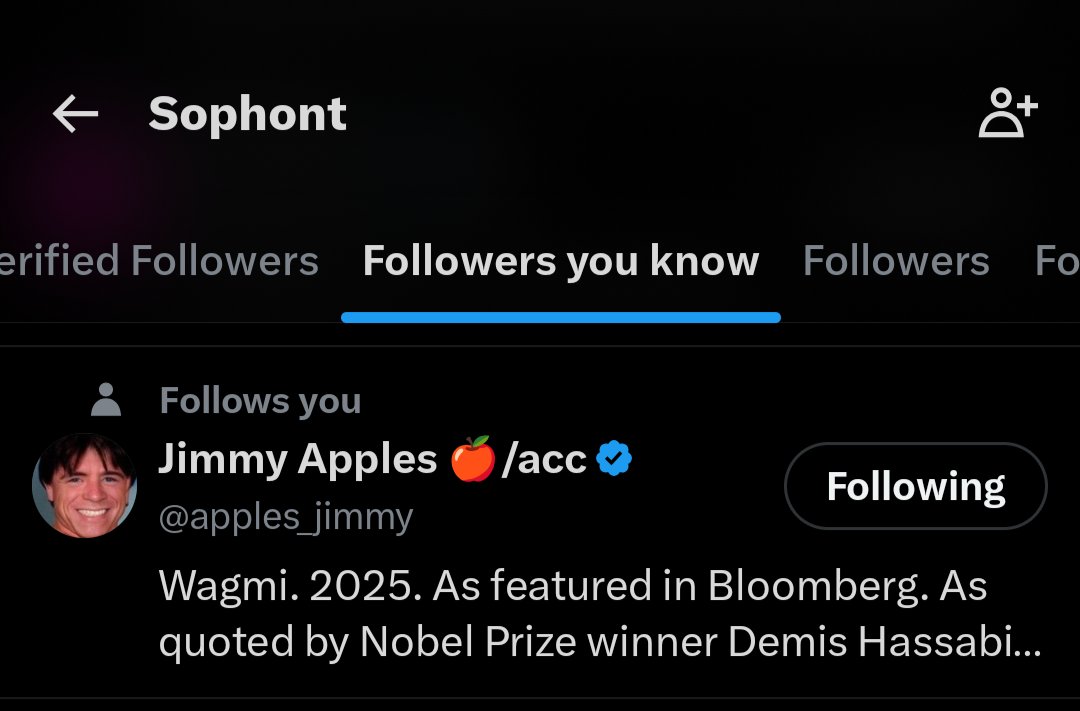Image resolution: width=1080 pixels, height=711 pixels.
Task: Click the Jimmy Apples display name
Action: pyautogui.click(x=298, y=458)
